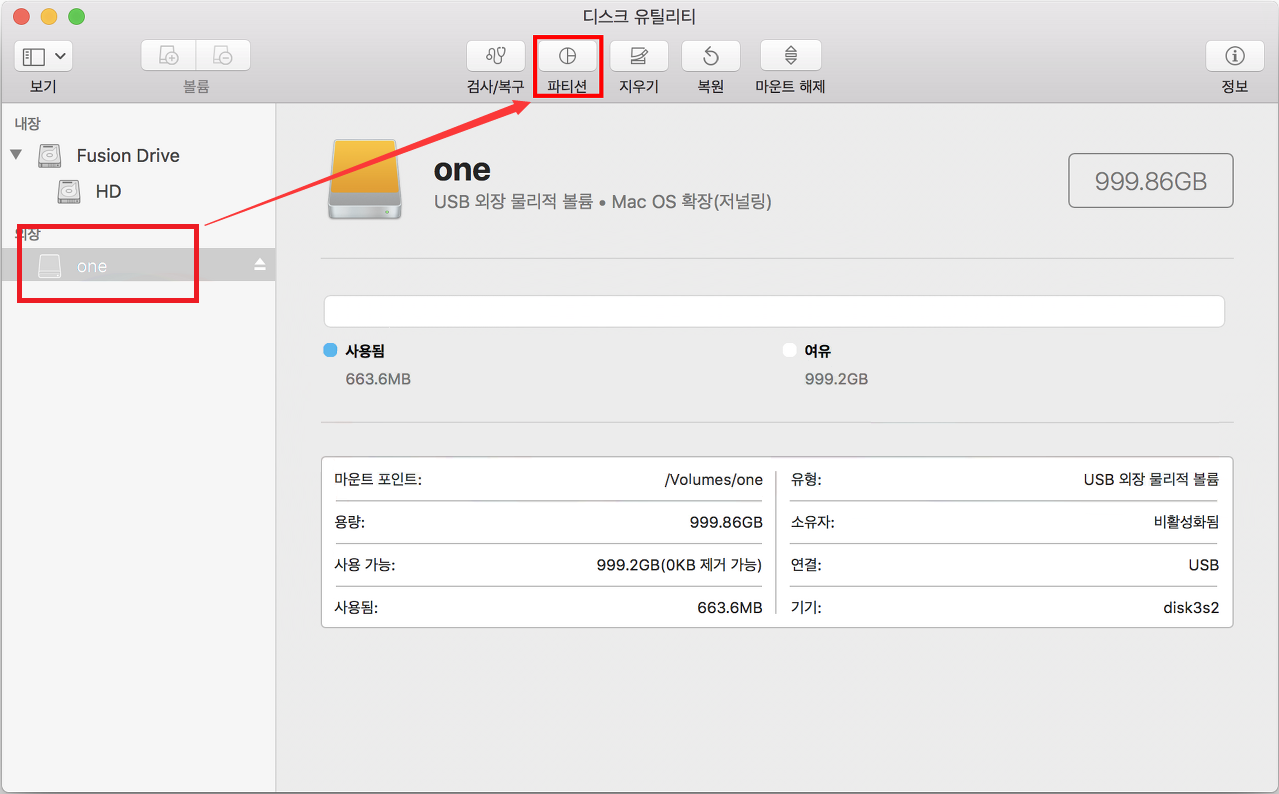Image resolution: width=1279 pixels, height=794 pixels.
Task: Select the 지우기 erase tool
Action: click(x=639, y=56)
